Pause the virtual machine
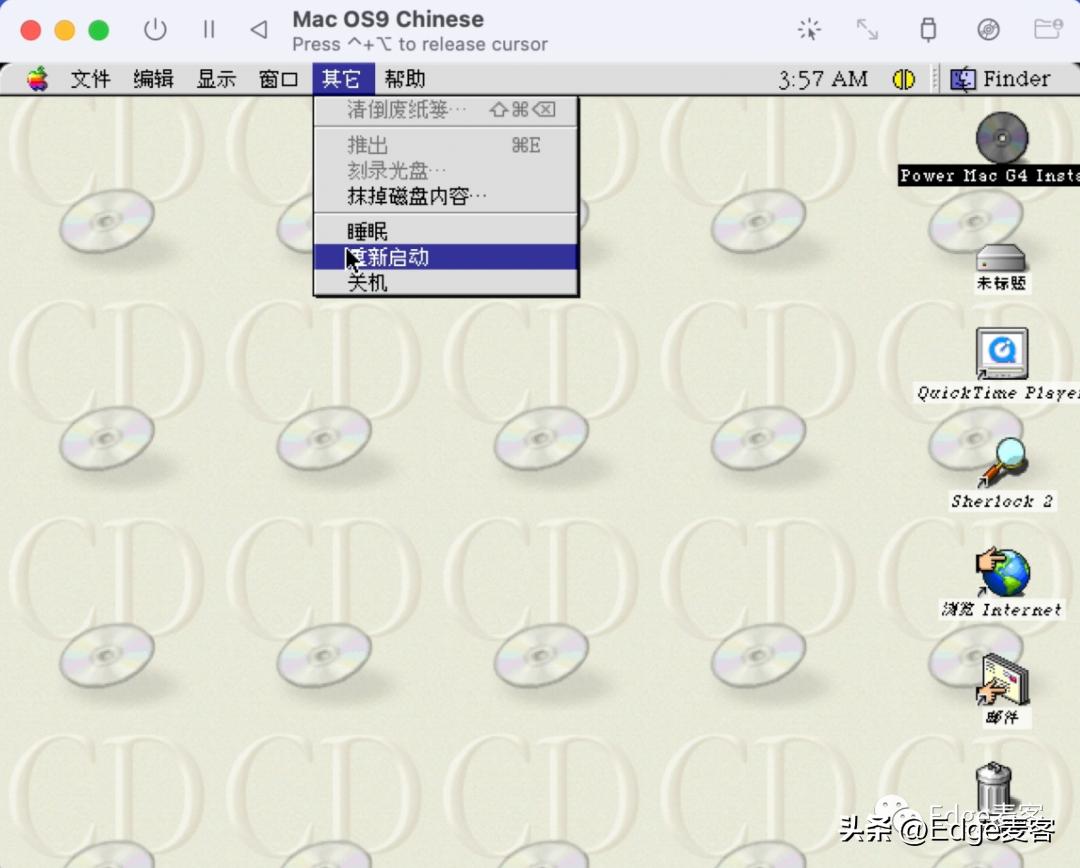Viewport: 1080px width, 868px height. [x=209, y=30]
